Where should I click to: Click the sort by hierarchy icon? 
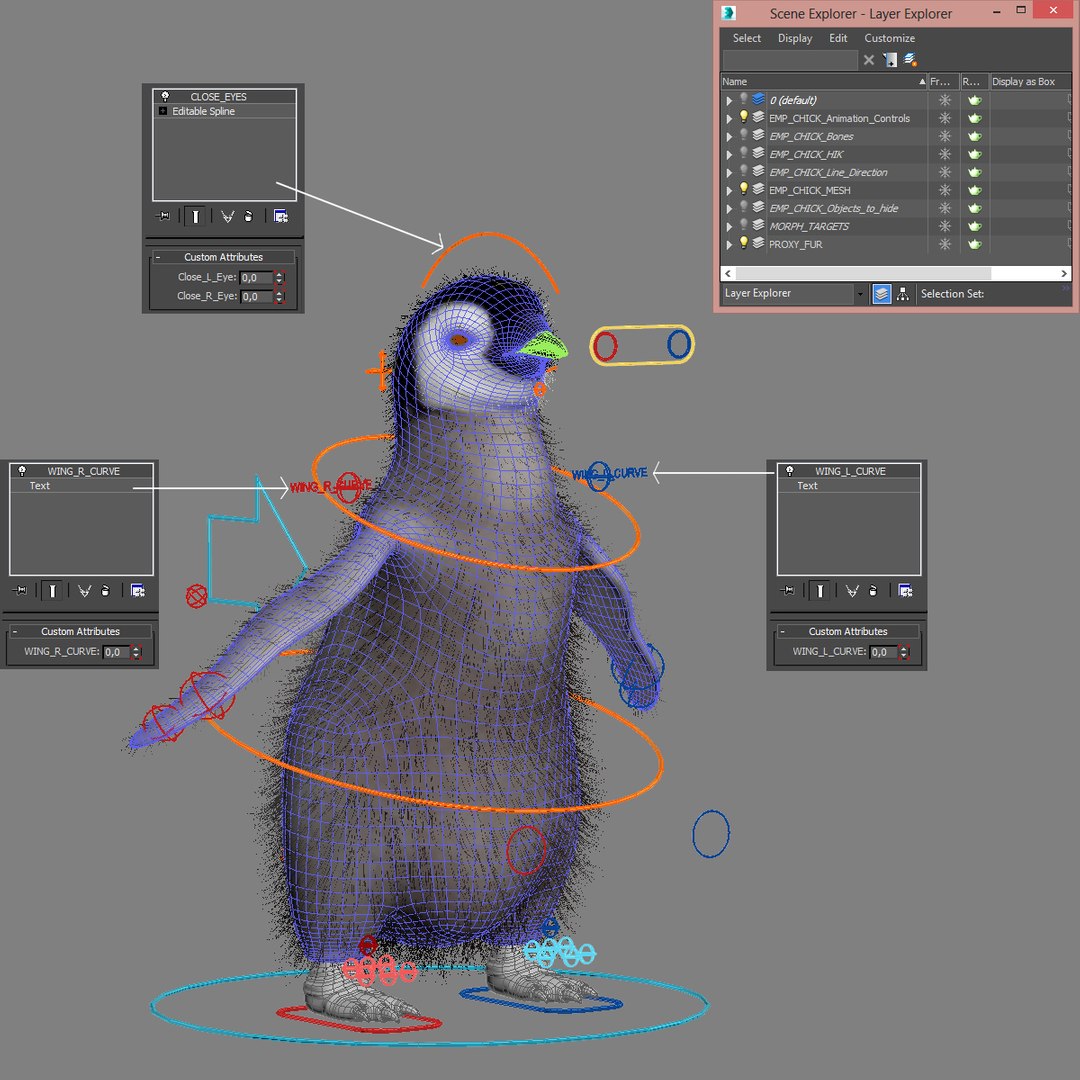pyautogui.click(x=902, y=294)
